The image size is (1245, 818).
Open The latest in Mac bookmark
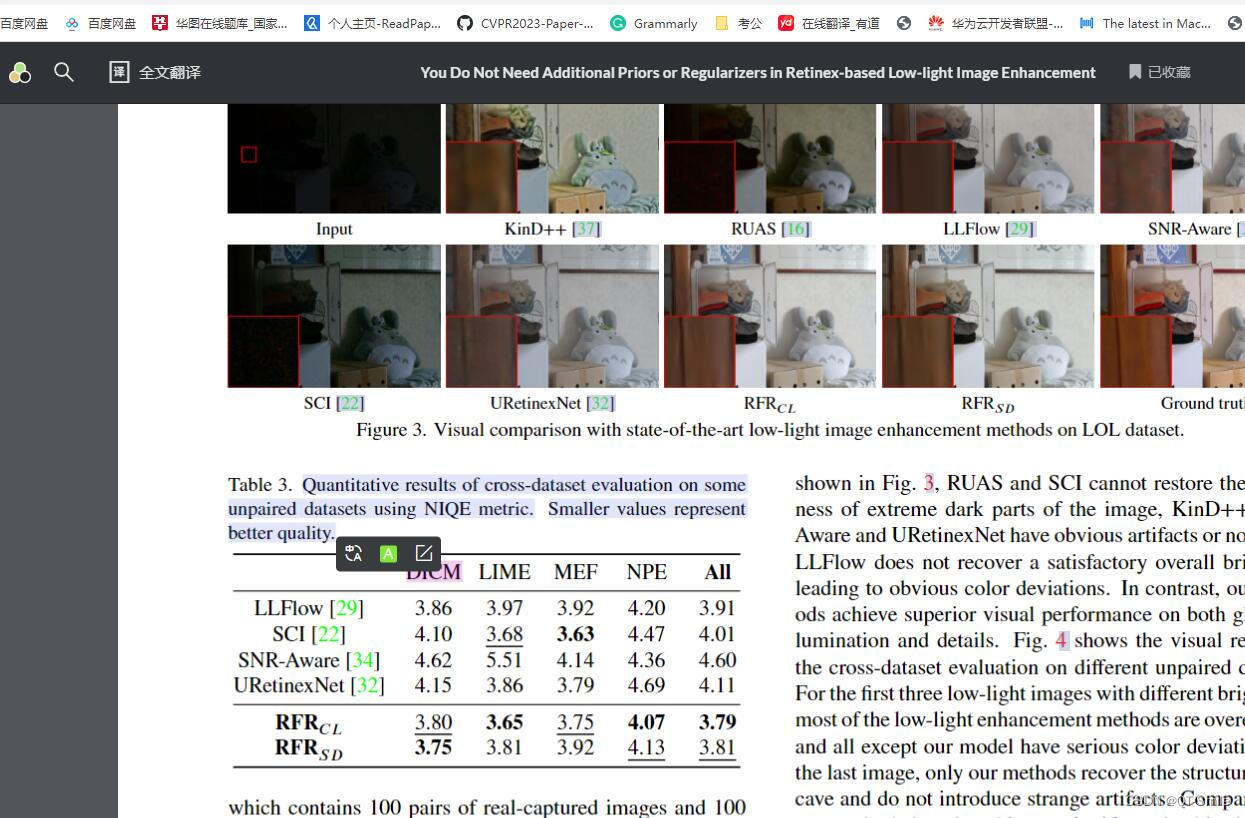tap(1146, 23)
